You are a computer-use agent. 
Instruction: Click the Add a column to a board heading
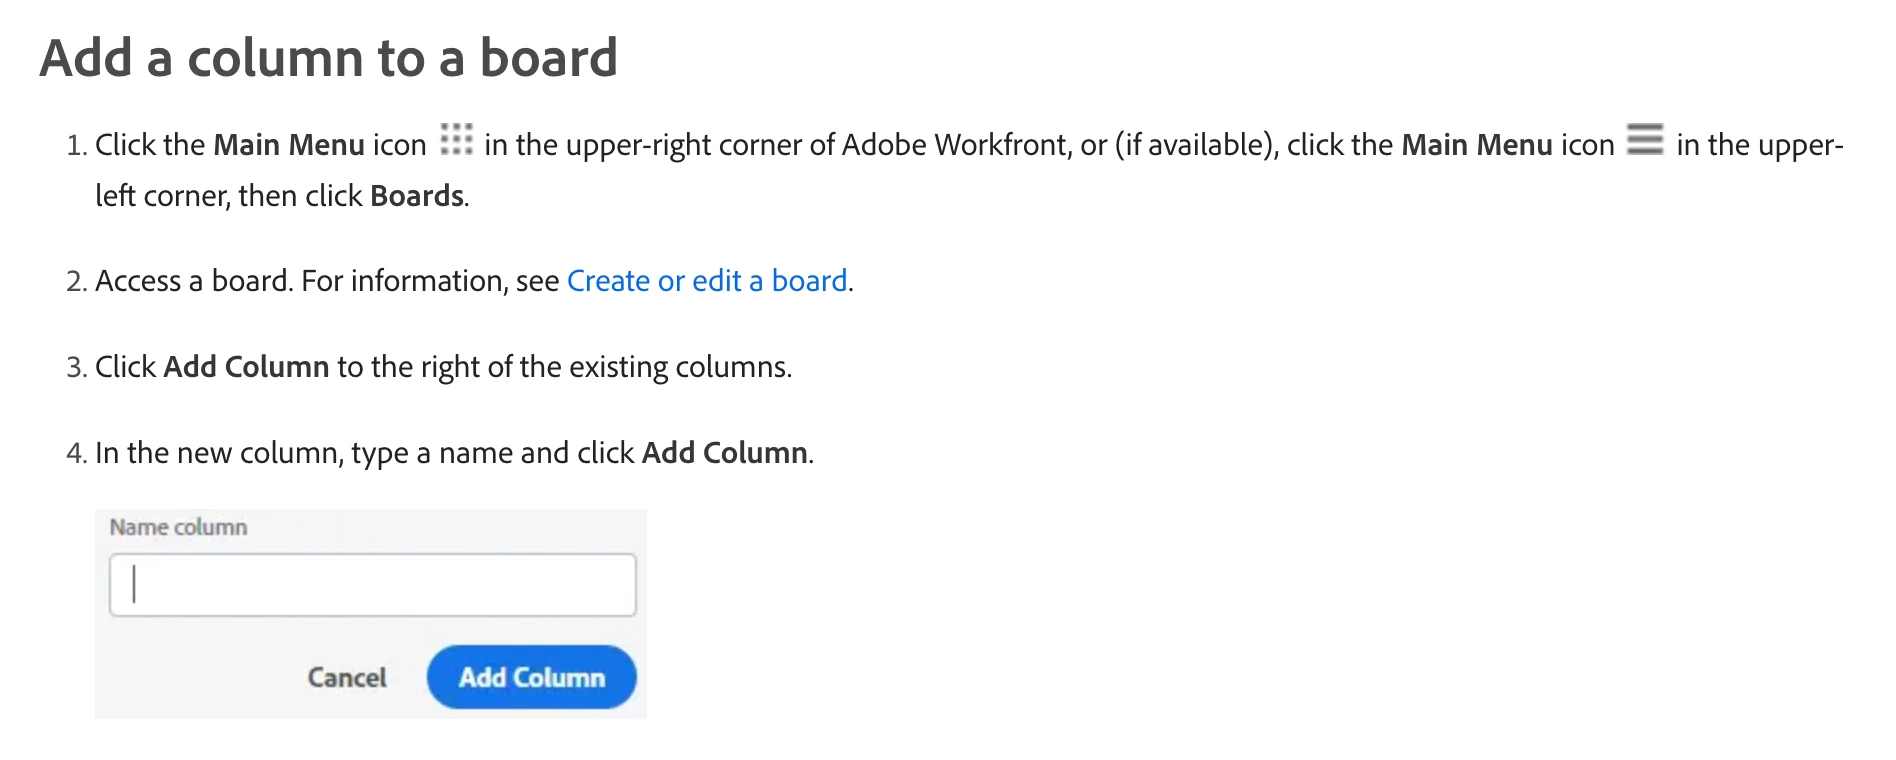click(328, 58)
